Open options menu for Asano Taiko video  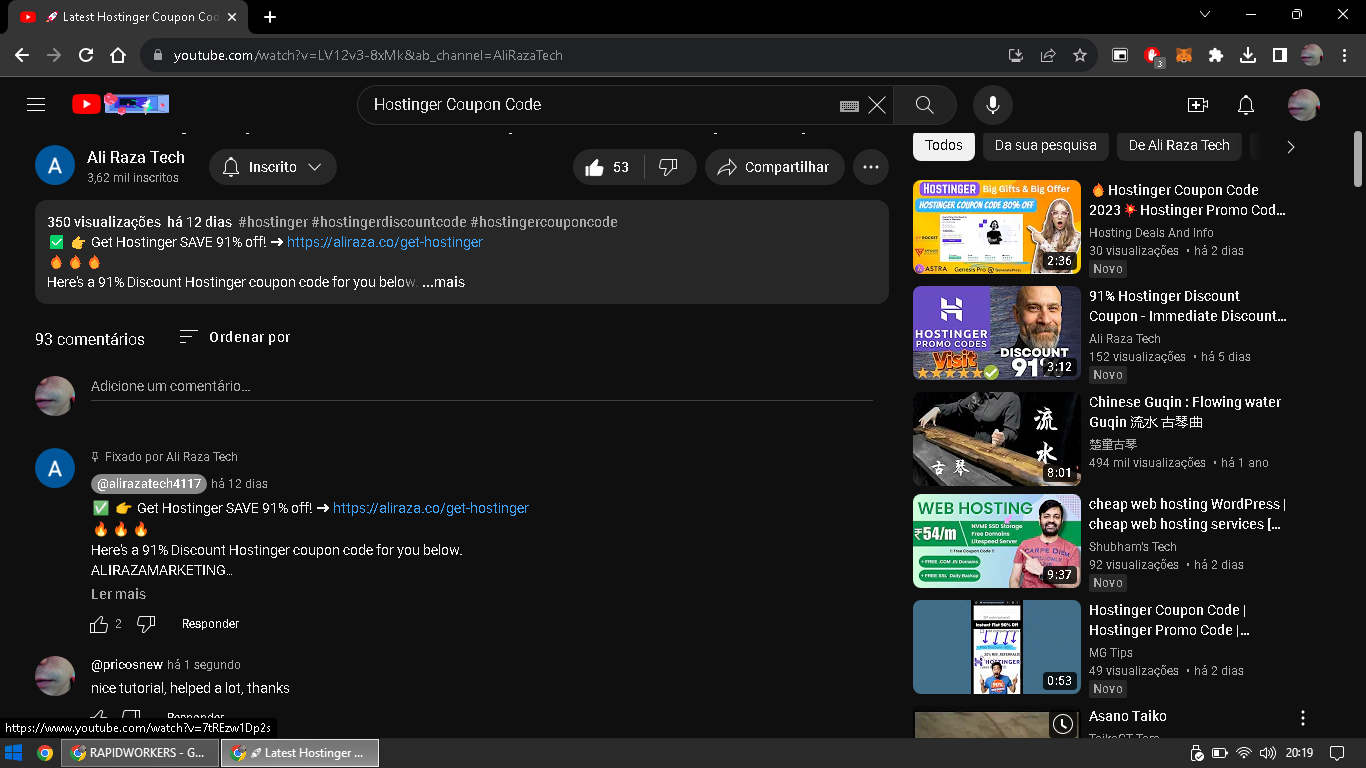click(x=1303, y=718)
